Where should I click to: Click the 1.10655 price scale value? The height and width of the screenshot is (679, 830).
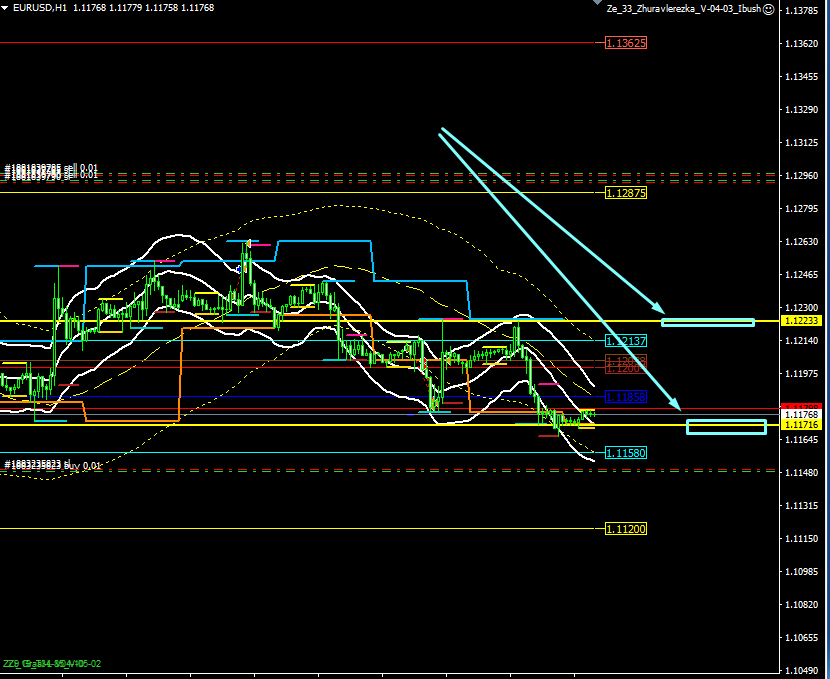point(802,638)
